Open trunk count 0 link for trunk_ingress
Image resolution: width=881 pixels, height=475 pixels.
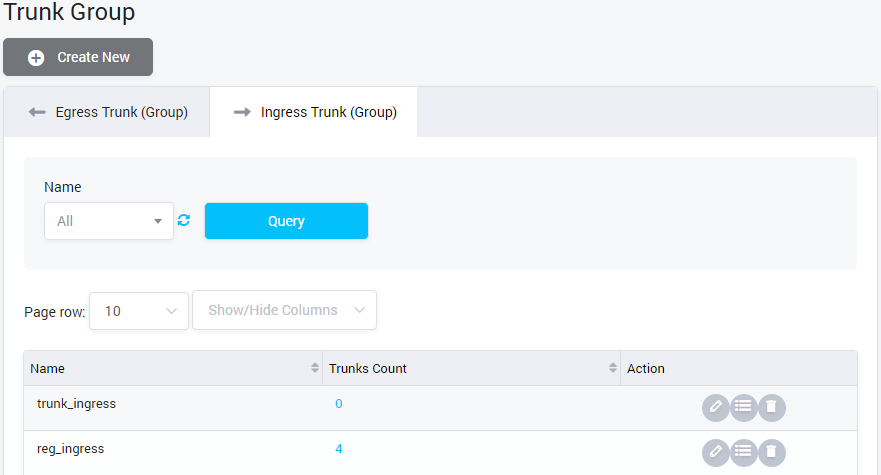[339, 404]
